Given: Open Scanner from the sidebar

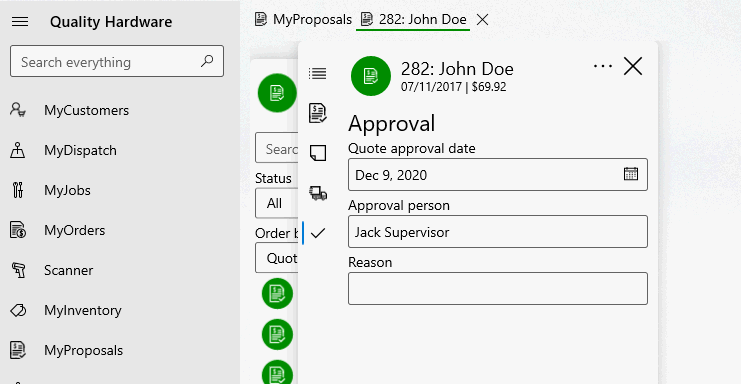Looking at the screenshot, I should (x=69, y=271).
